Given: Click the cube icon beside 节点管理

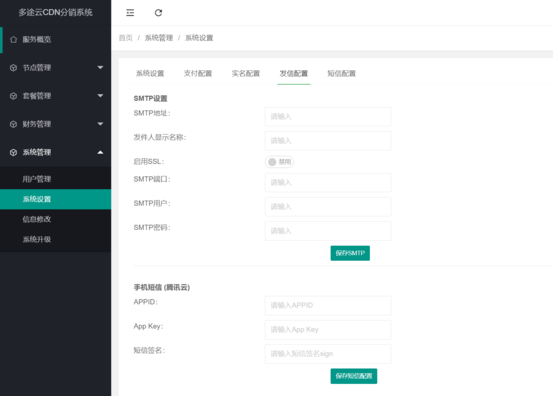Looking at the screenshot, I should point(13,68).
